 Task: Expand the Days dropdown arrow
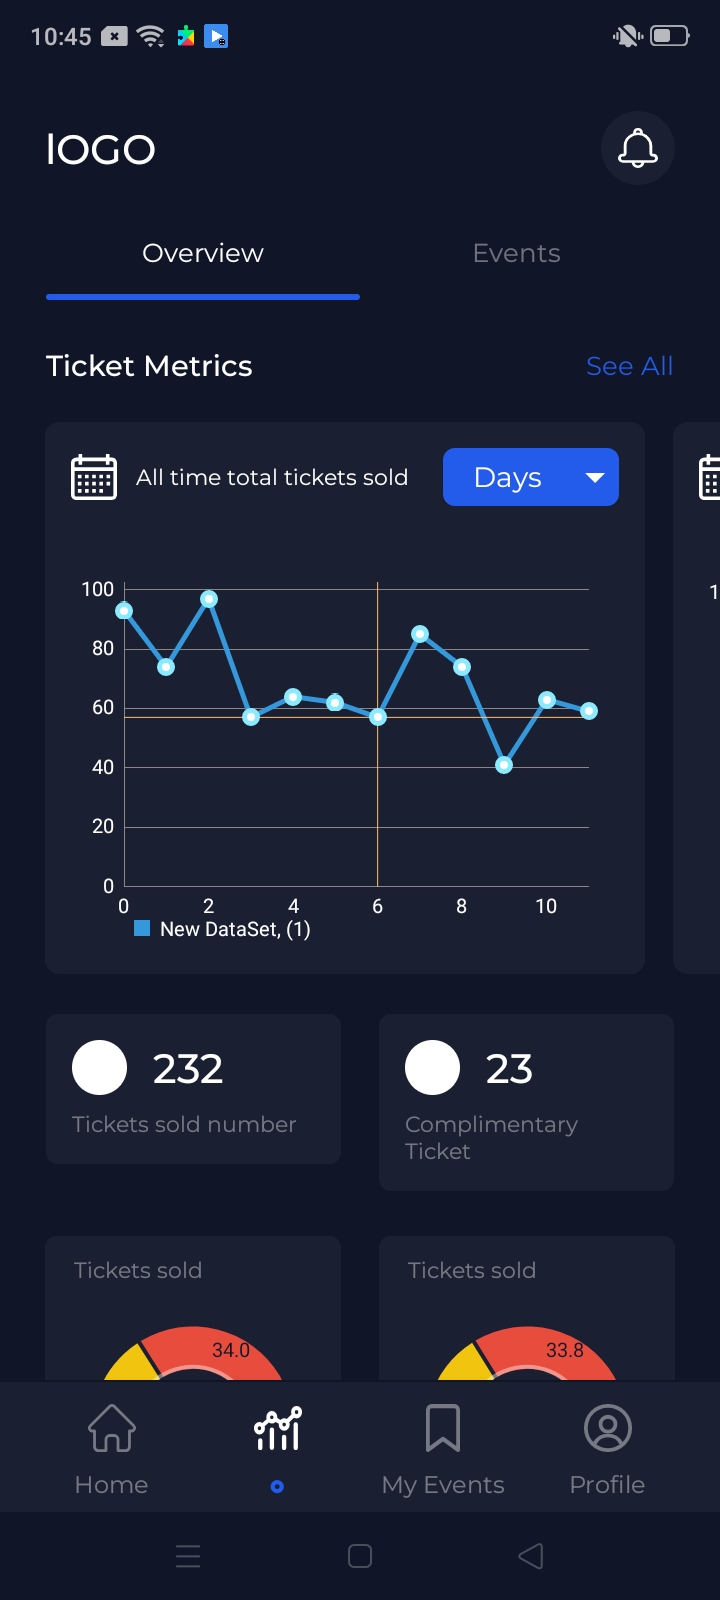tap(595, 478)
